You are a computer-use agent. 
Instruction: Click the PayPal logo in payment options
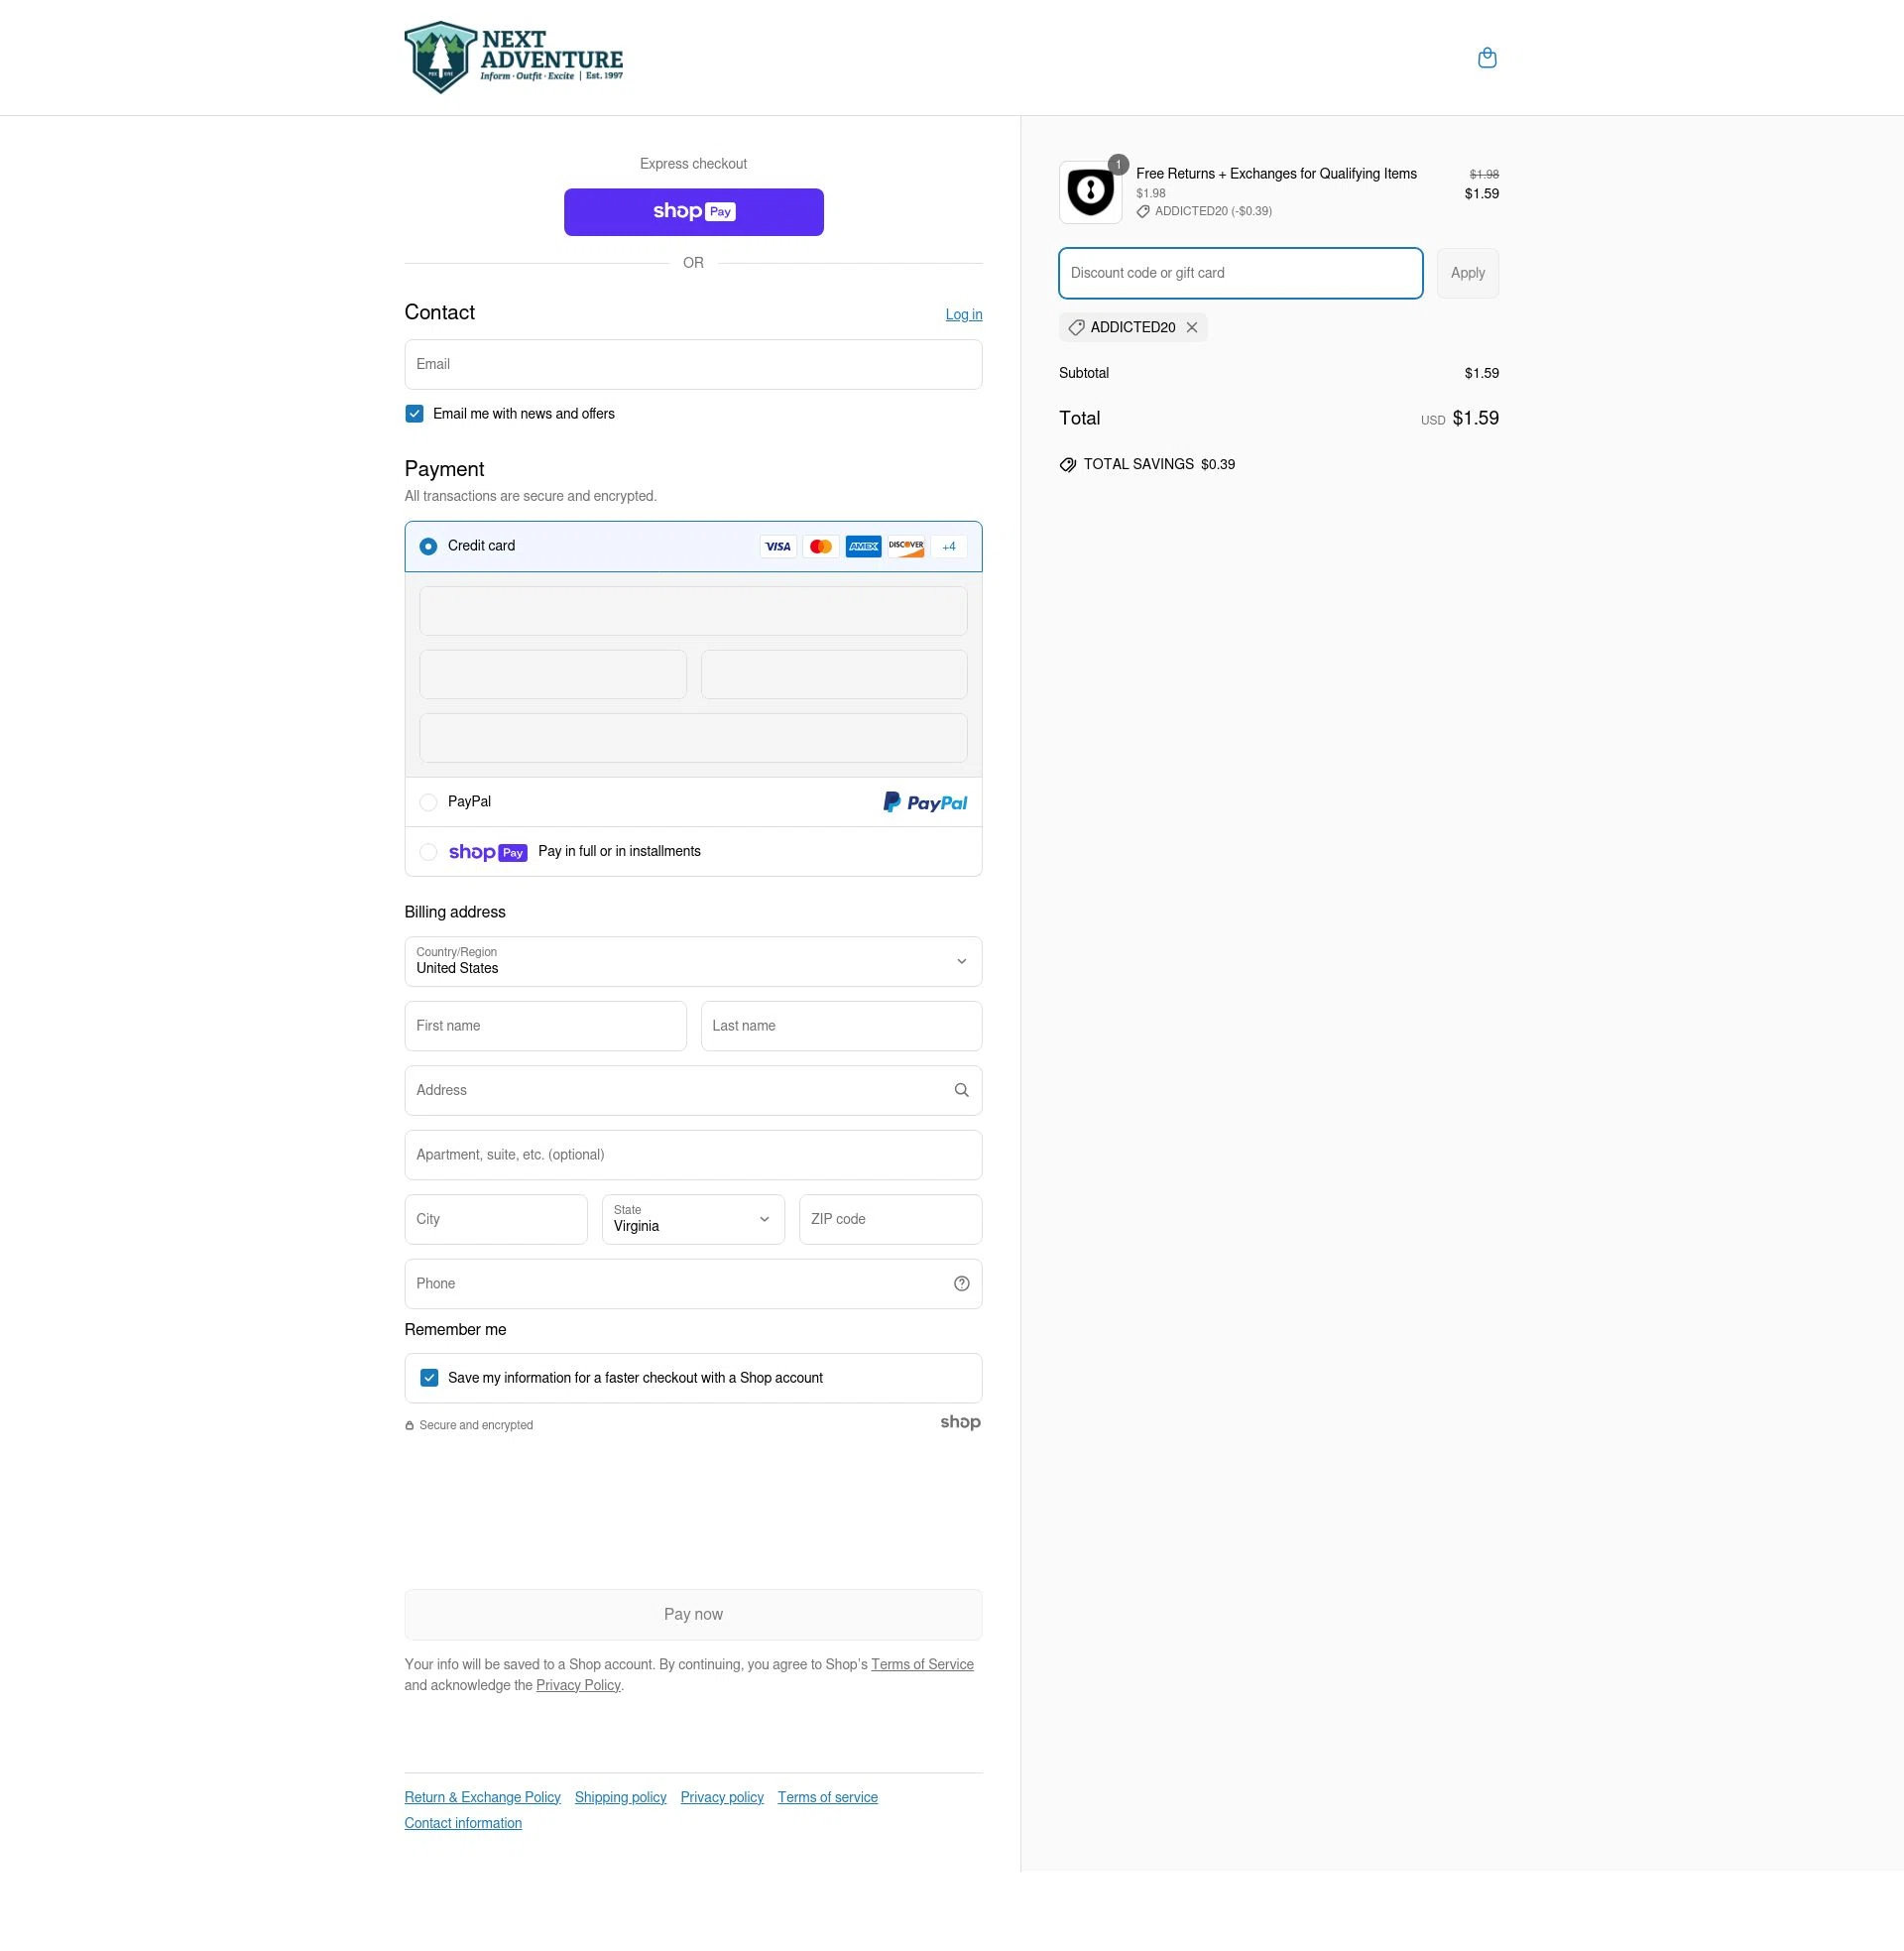pyautogui.click(x=924, y=801)
